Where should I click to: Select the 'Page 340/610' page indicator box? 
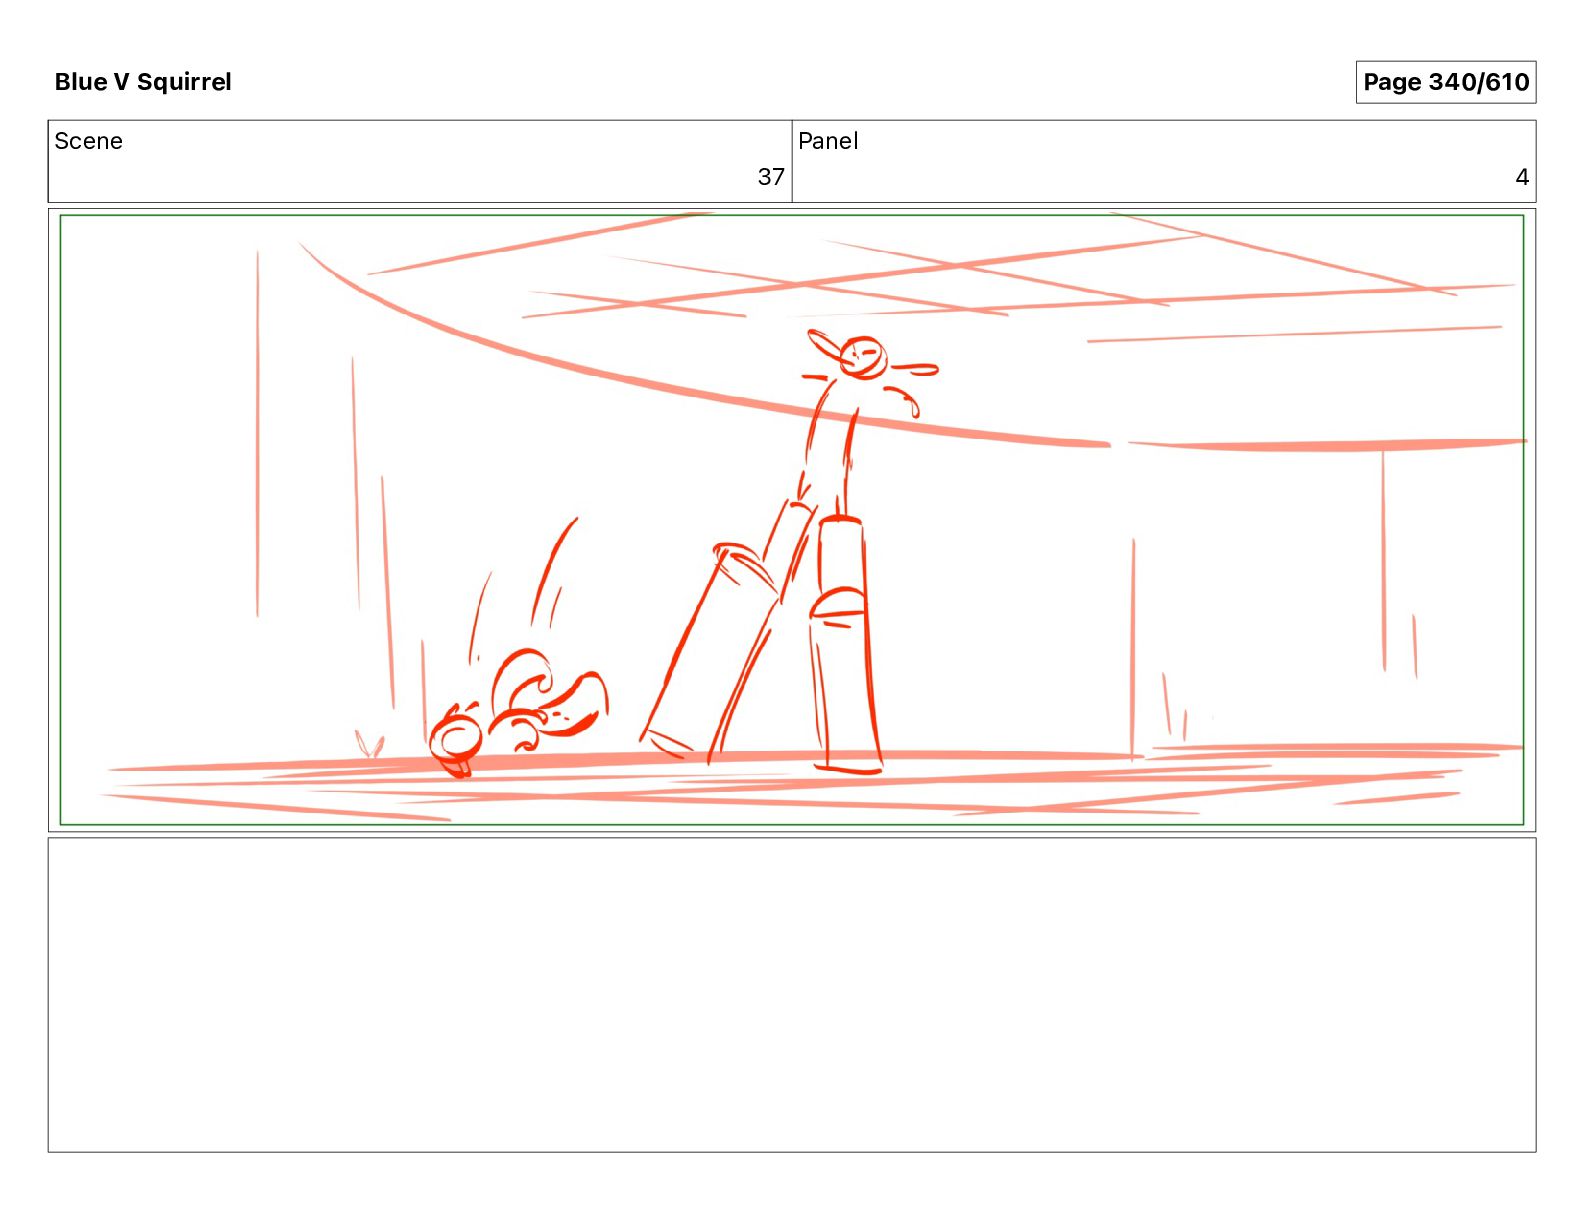(1445, 82)
